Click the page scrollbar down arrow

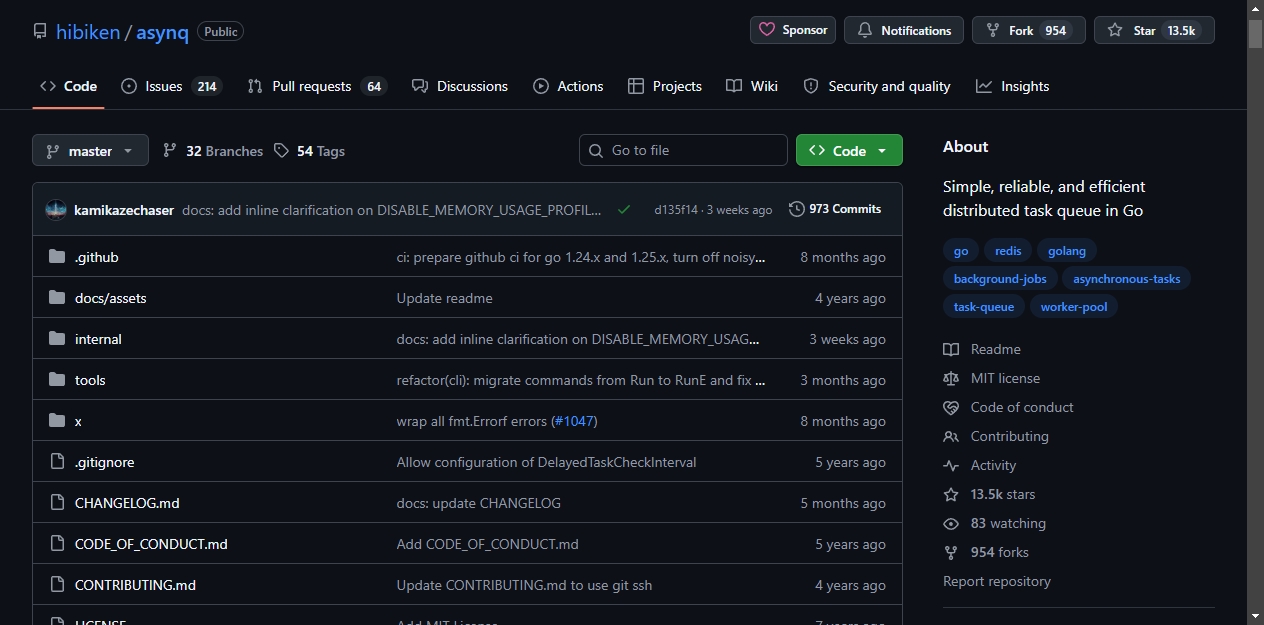coord(1256,616)
